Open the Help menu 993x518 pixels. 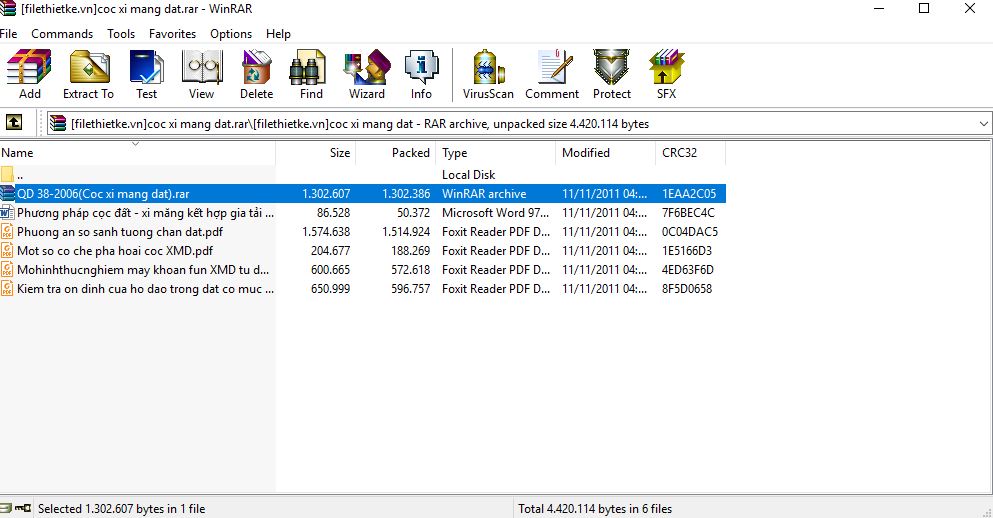click(278, 34)
